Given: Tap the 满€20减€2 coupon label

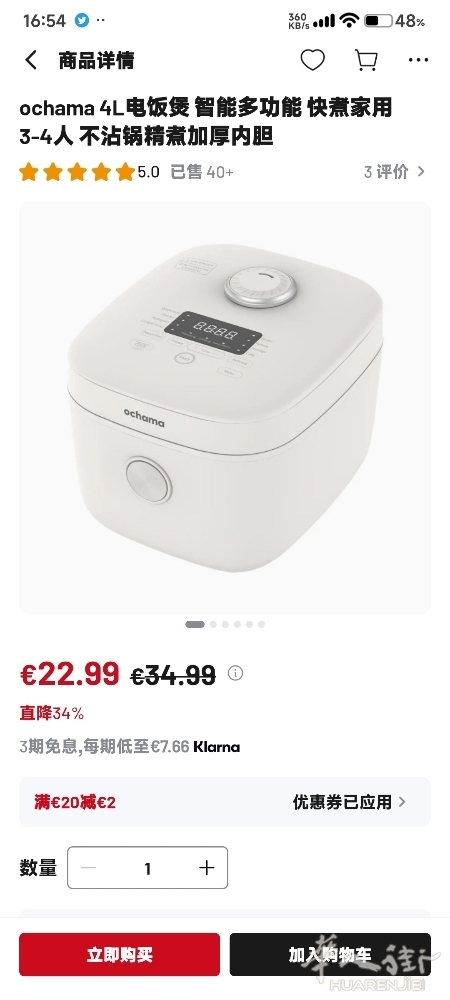Looking at the screenshot, I should tap(75, 802).
